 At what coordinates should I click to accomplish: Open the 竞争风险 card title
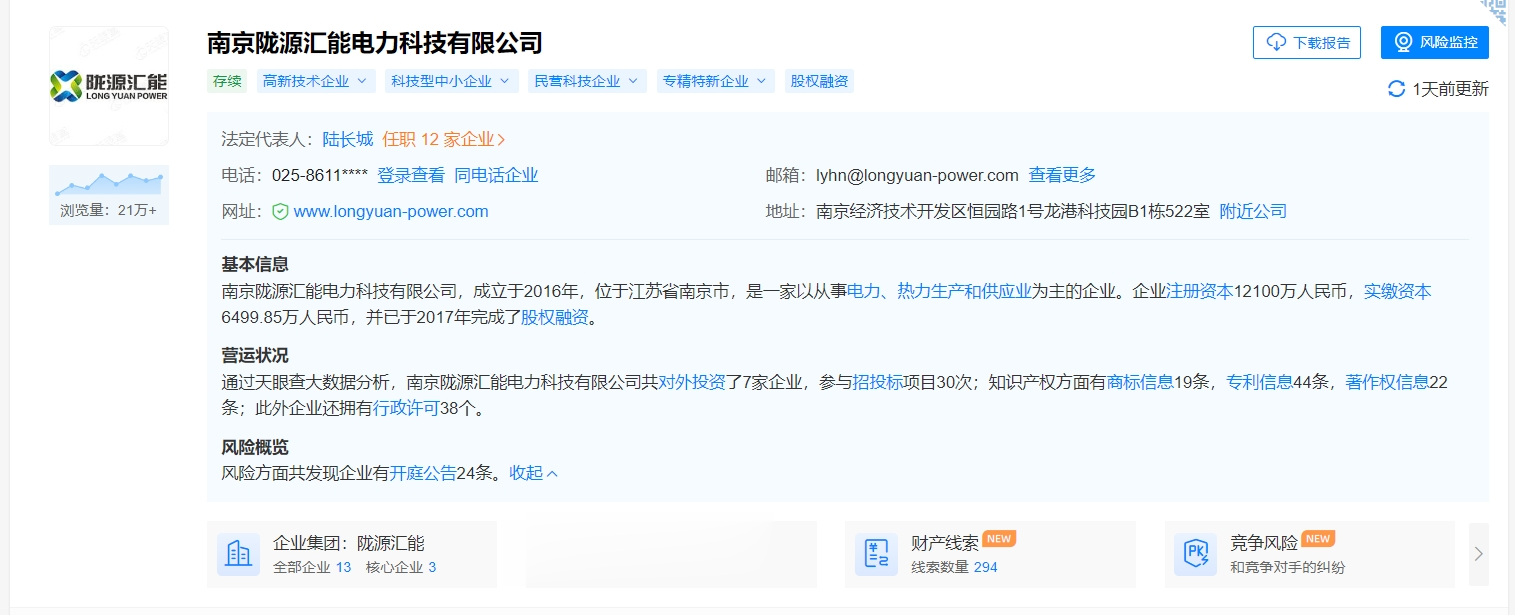tap(1264, 544)
